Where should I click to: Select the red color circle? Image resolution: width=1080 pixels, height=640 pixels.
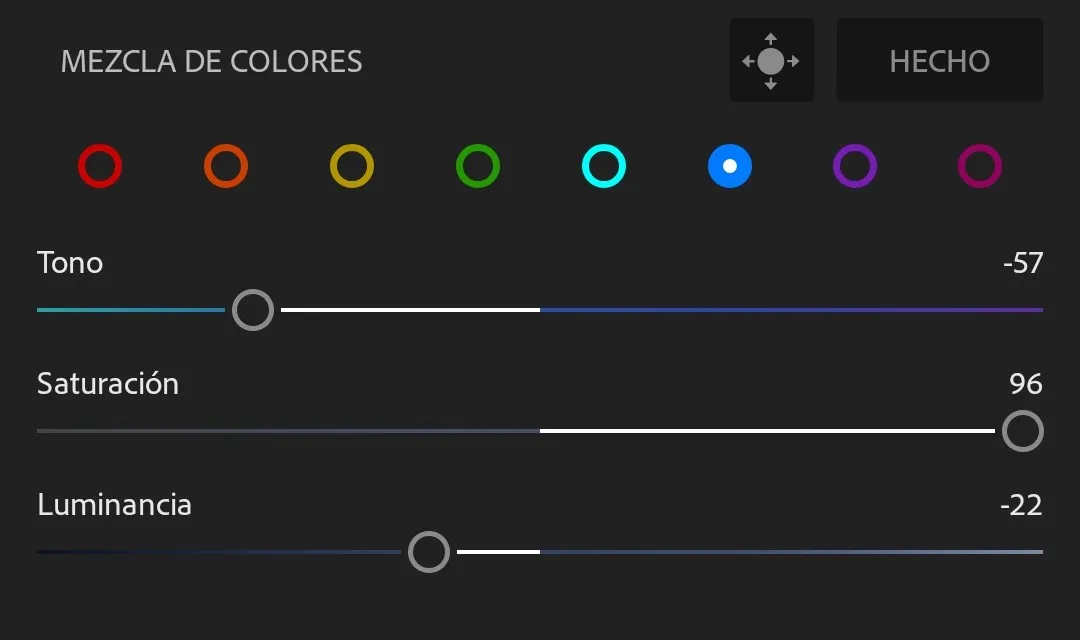point(100,166)
